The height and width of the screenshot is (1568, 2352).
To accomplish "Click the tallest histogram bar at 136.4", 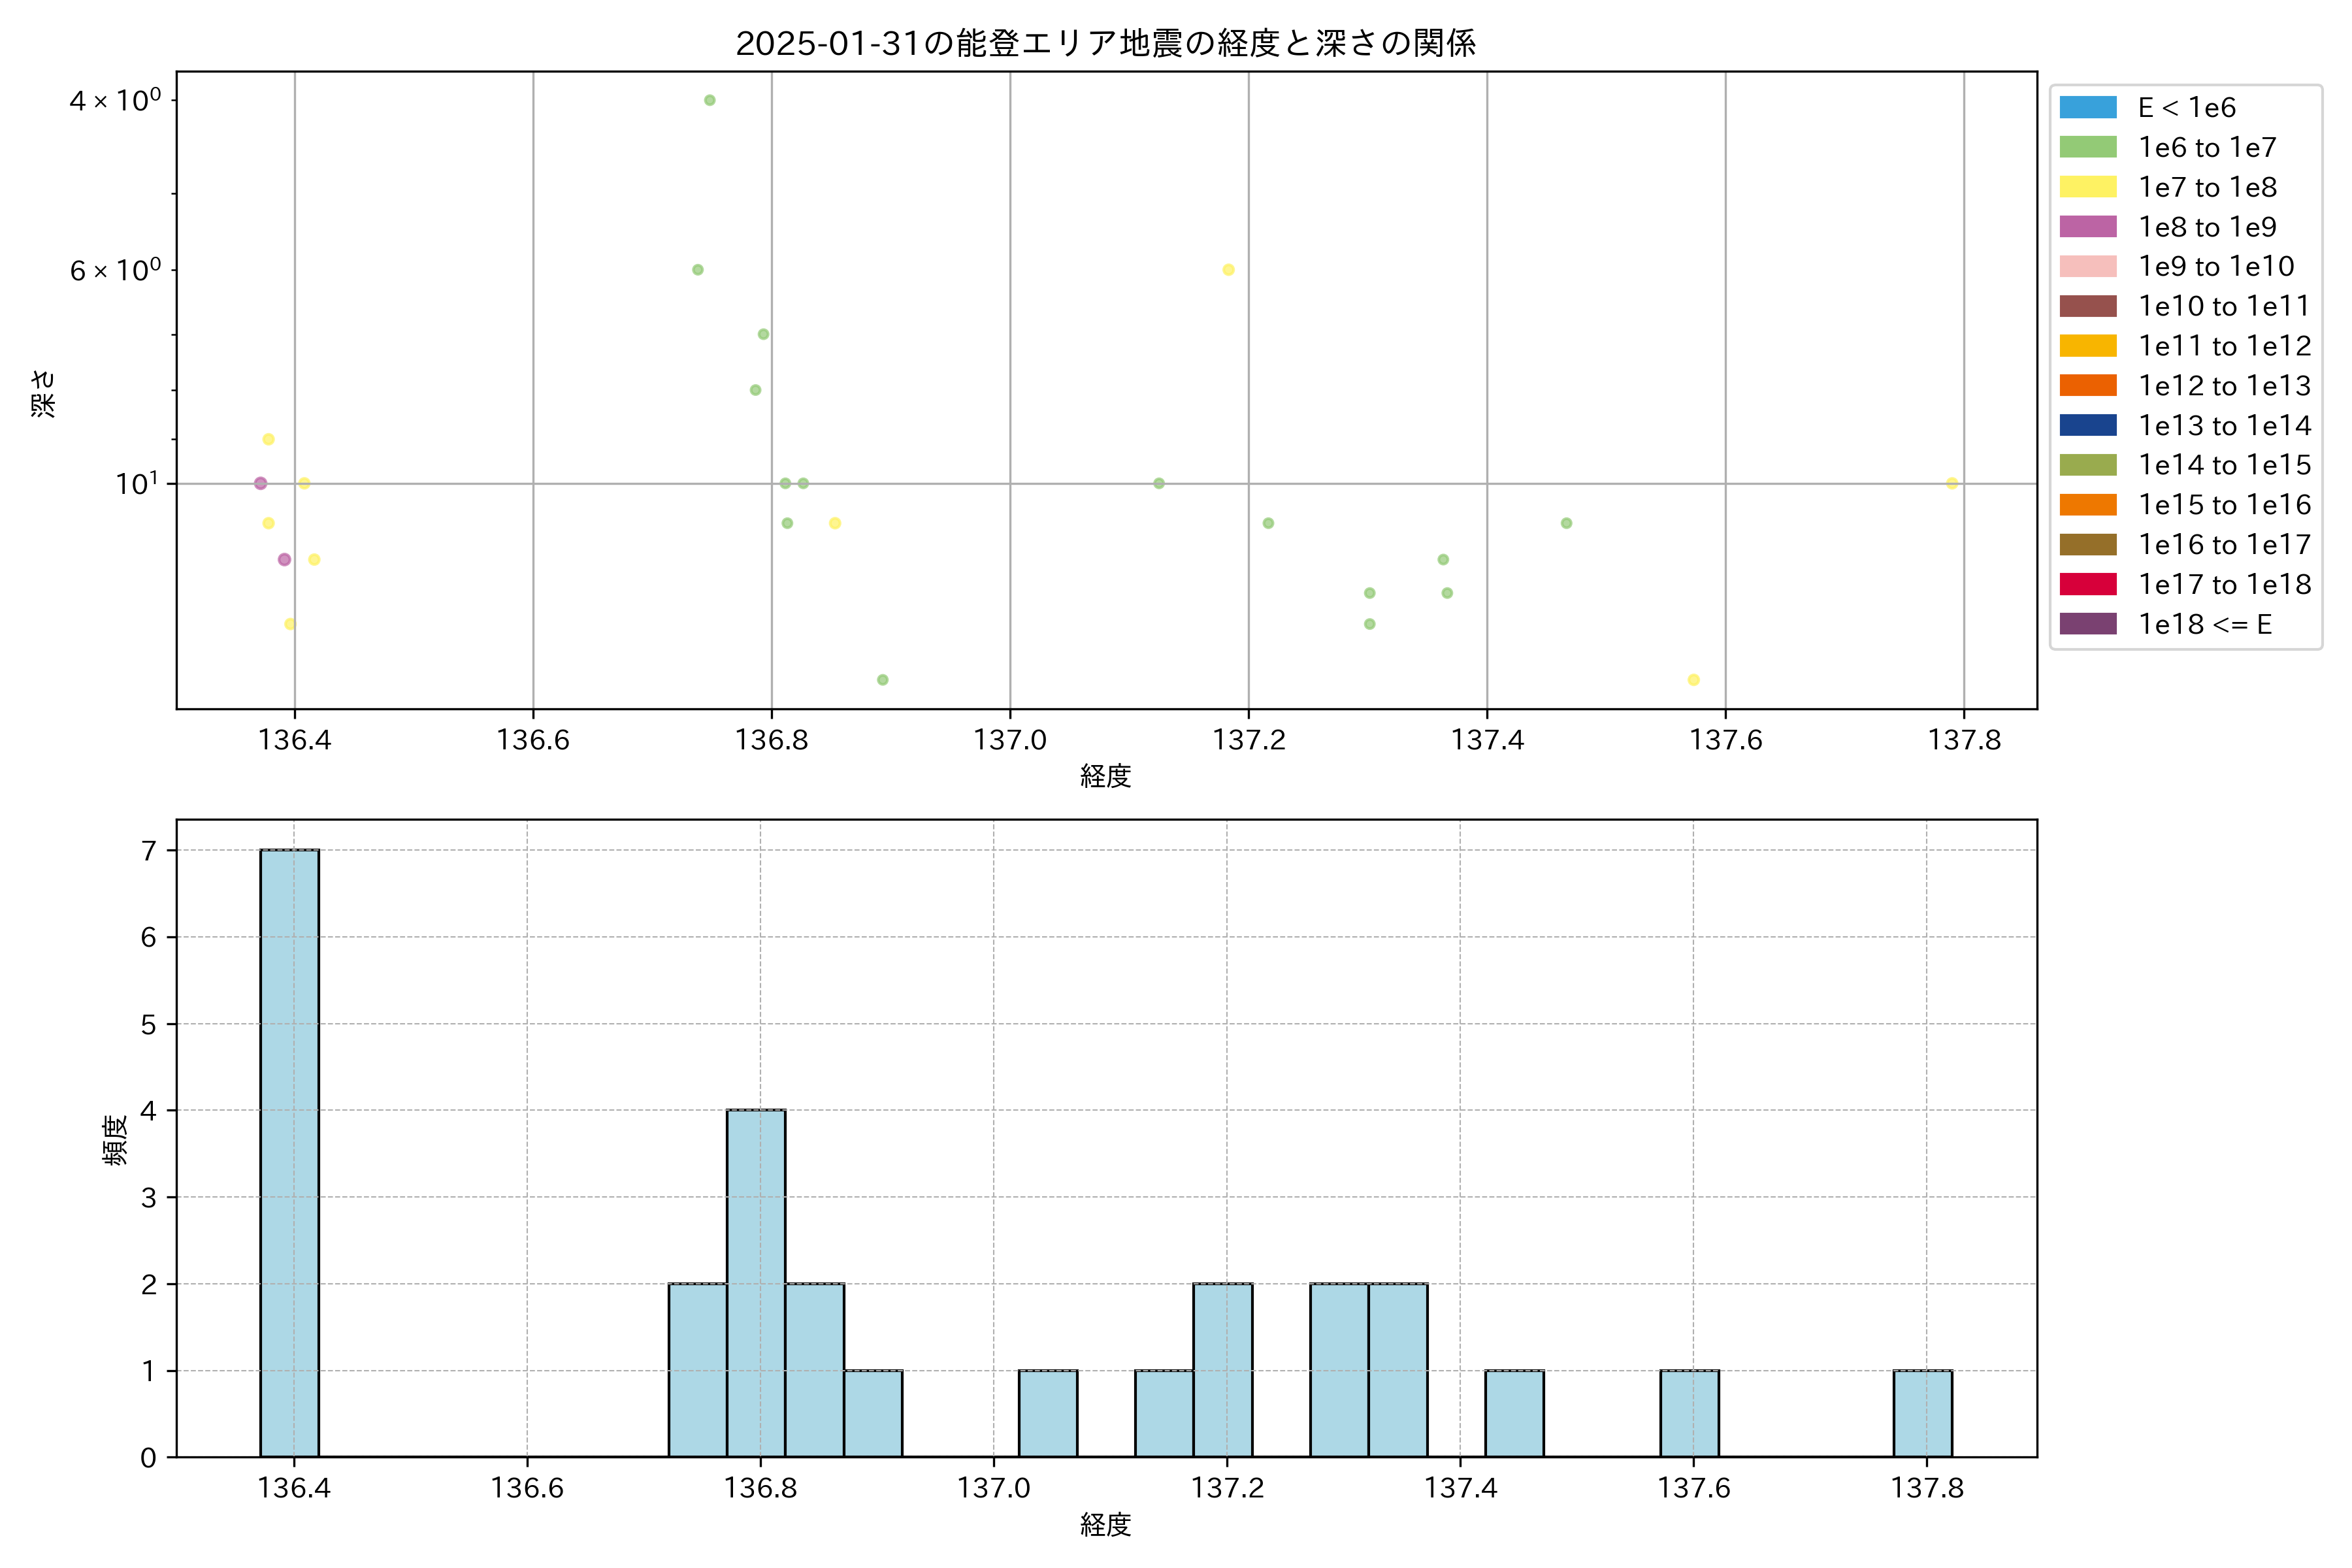I will coord(289,1150).
